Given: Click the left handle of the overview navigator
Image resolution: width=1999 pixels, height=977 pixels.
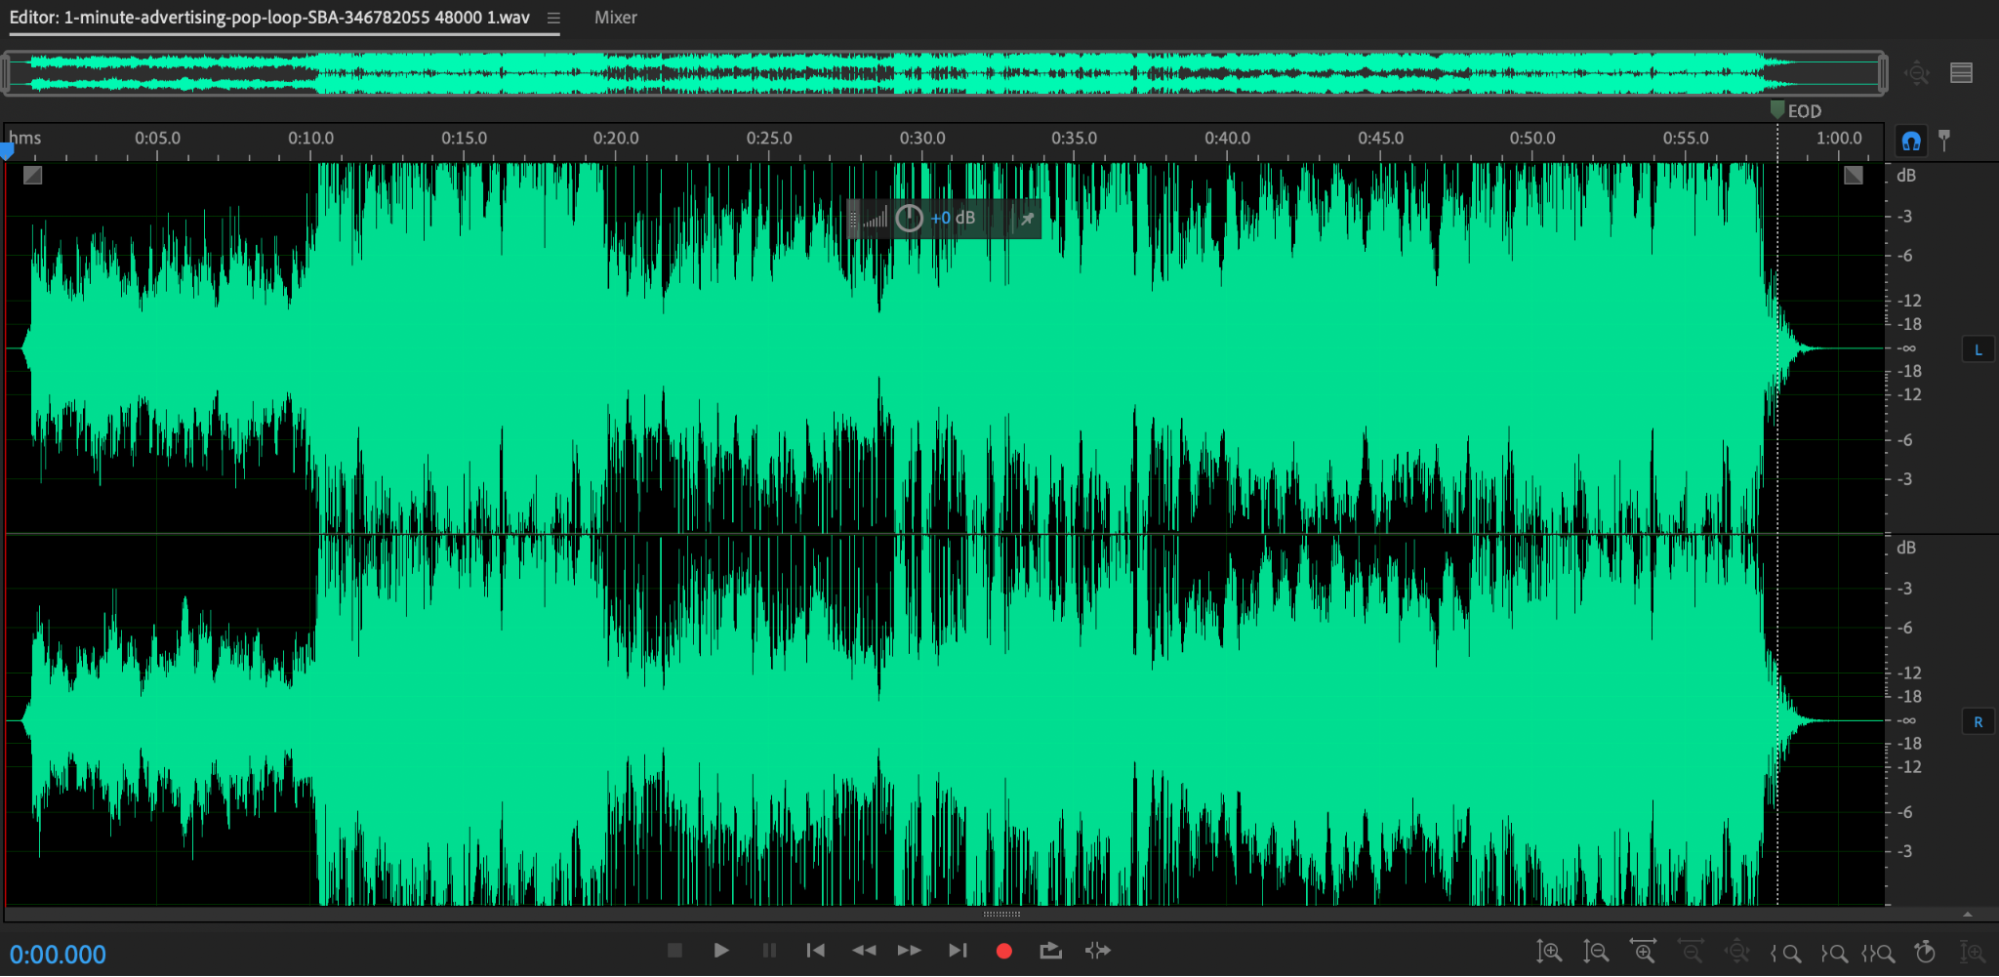Looking at the screenshot, I should (5, 74).
